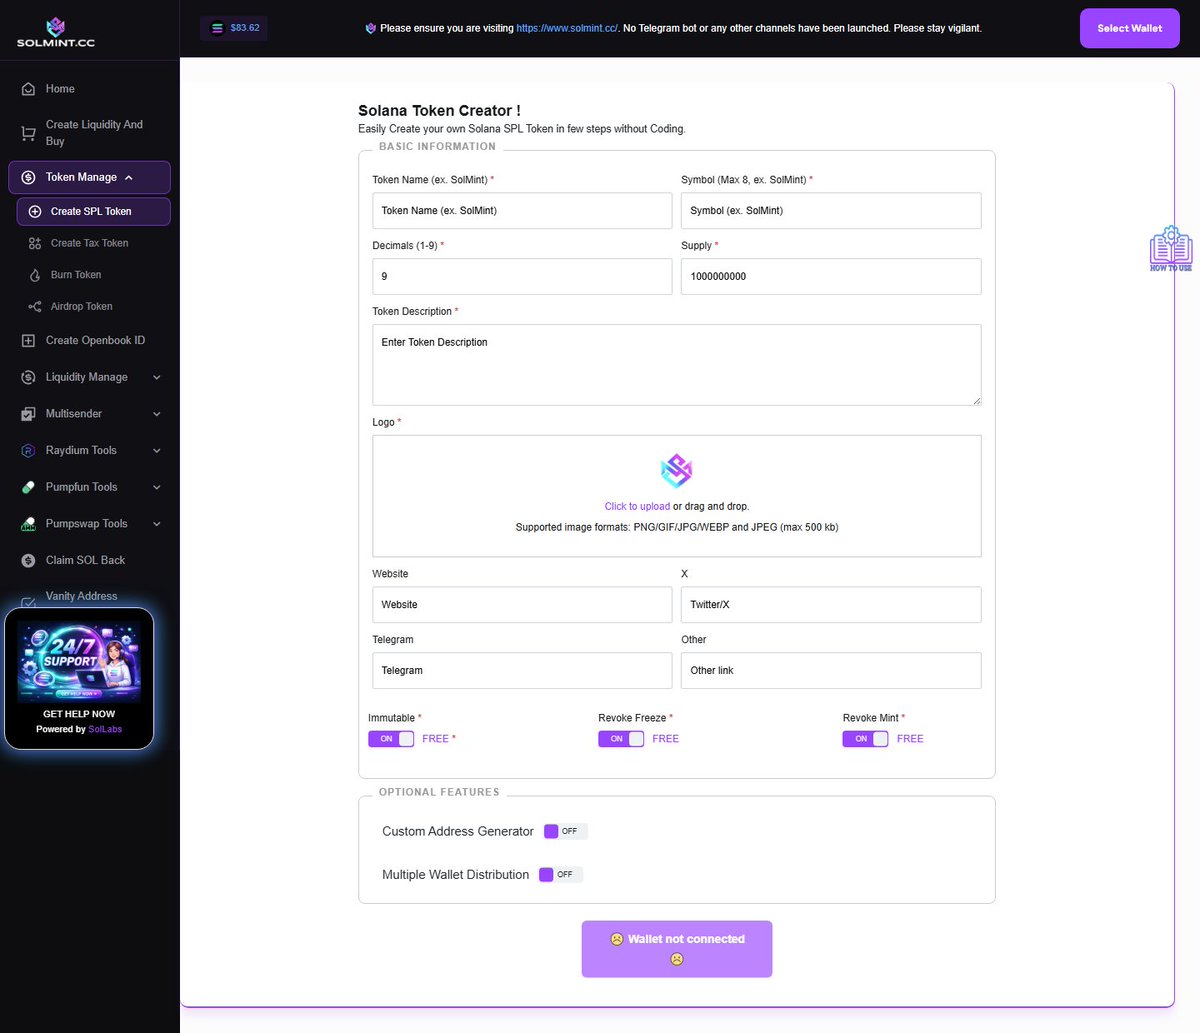
Task: Click the Create Openbook ID plus-box icon
Action: coord(28,341)
